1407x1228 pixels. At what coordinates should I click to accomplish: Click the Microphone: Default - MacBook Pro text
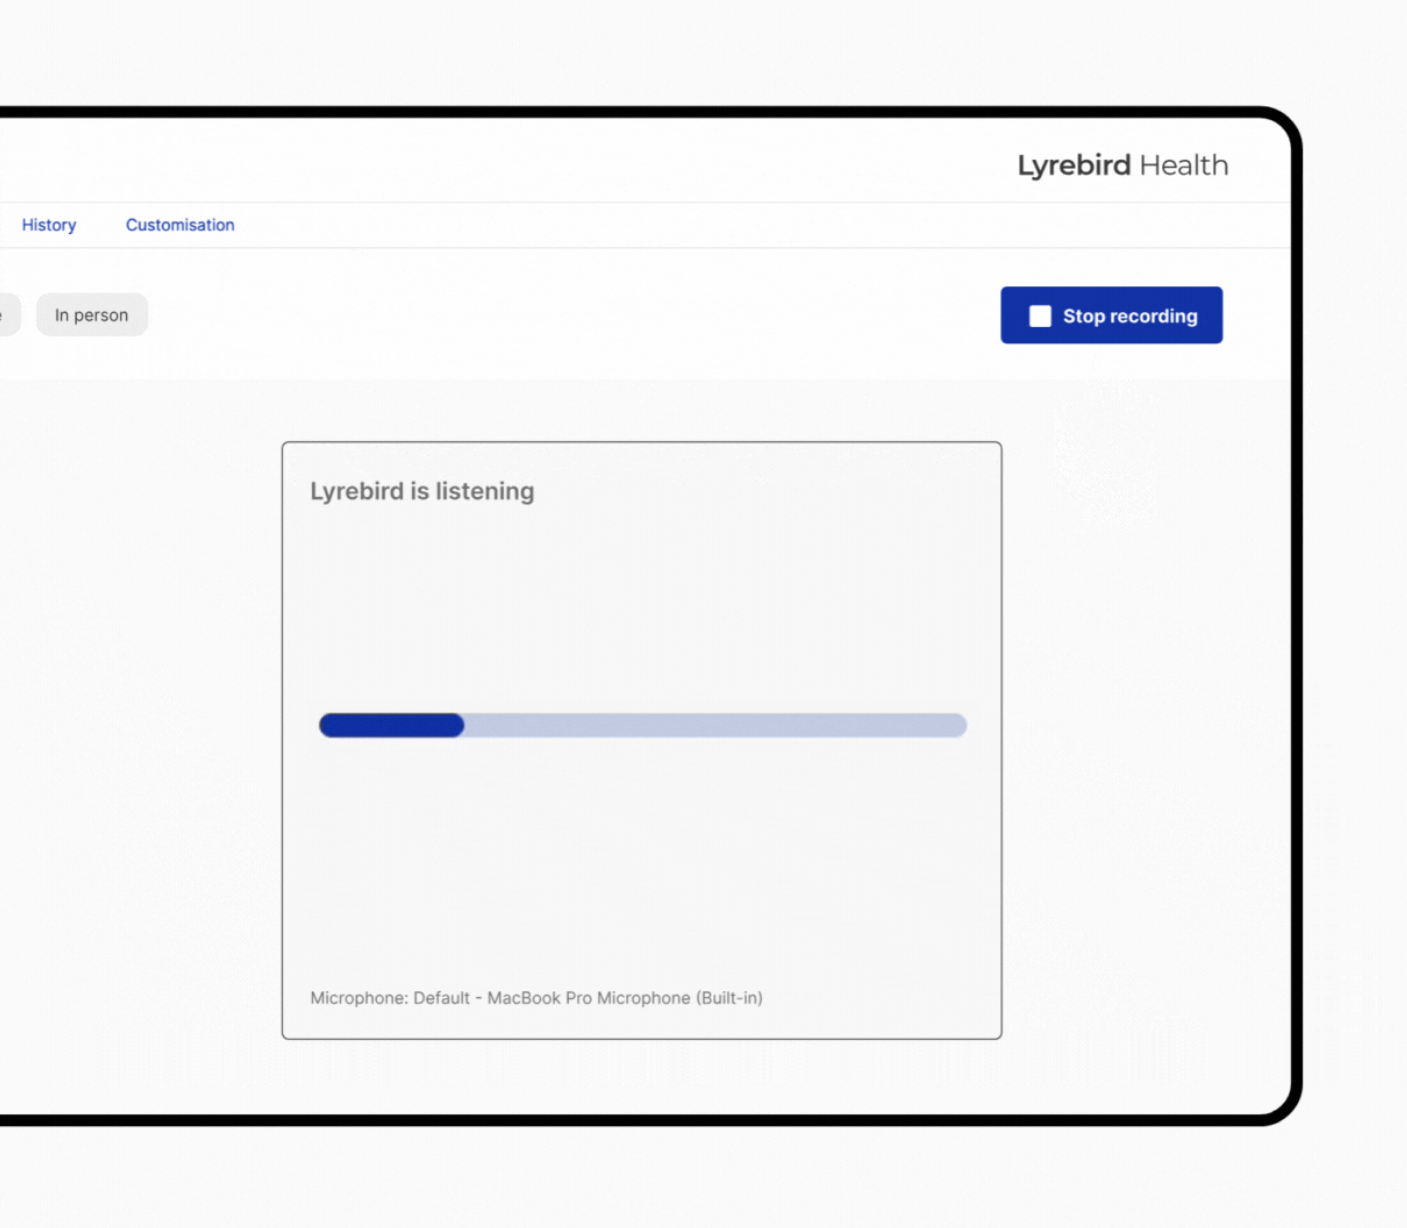(536, 998)
